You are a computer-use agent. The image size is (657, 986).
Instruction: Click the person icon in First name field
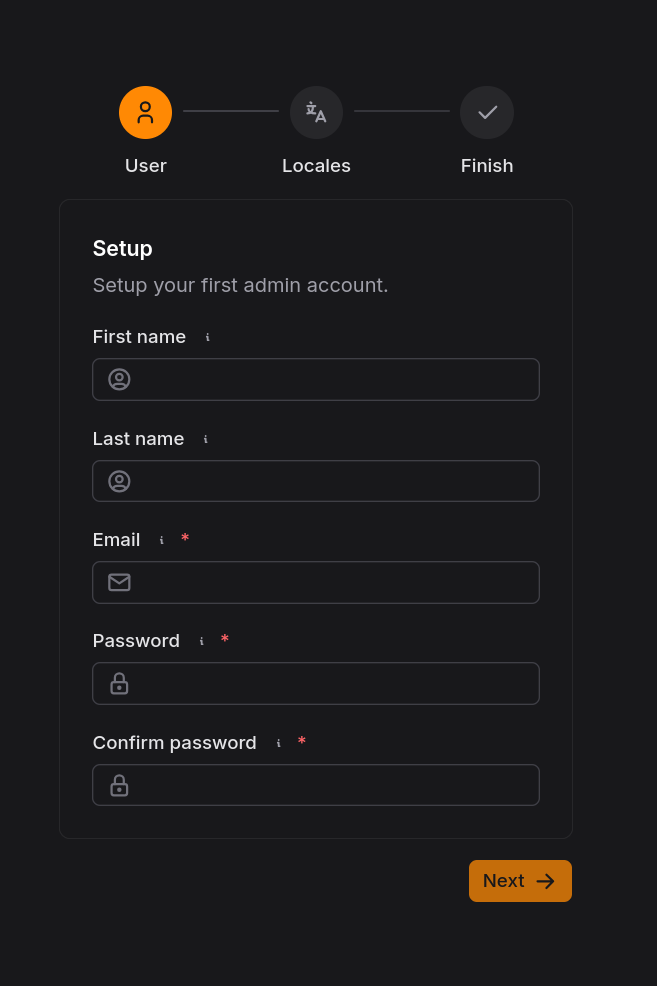click(119, 380)
